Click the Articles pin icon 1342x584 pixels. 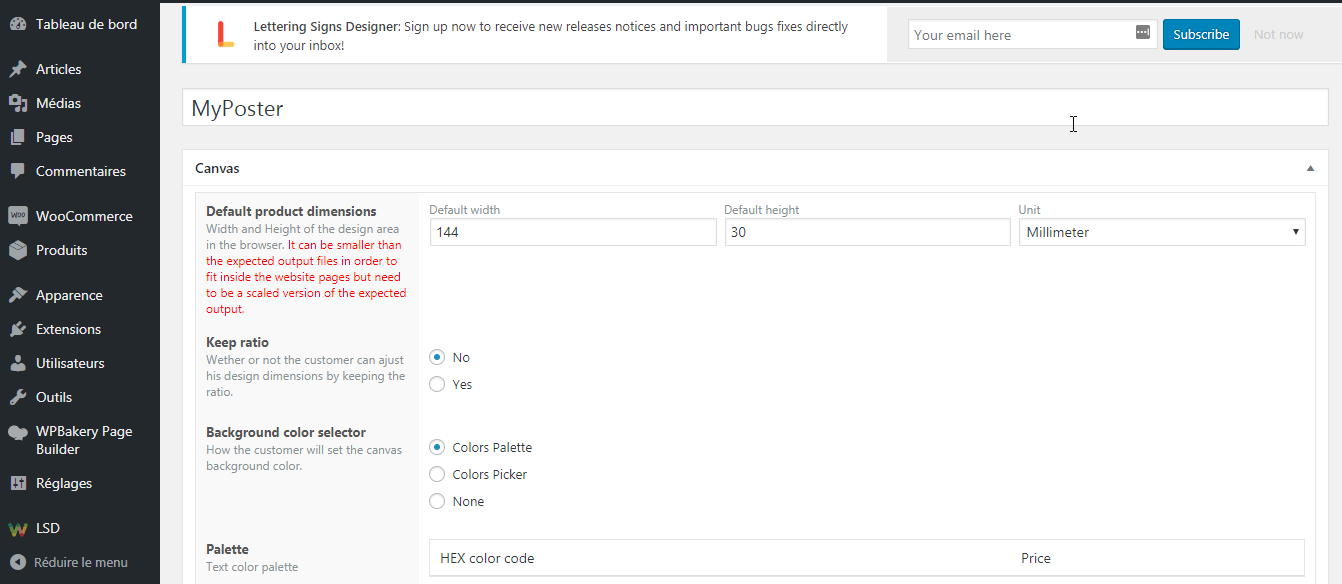pyautogui.click(x=18, y=69)
